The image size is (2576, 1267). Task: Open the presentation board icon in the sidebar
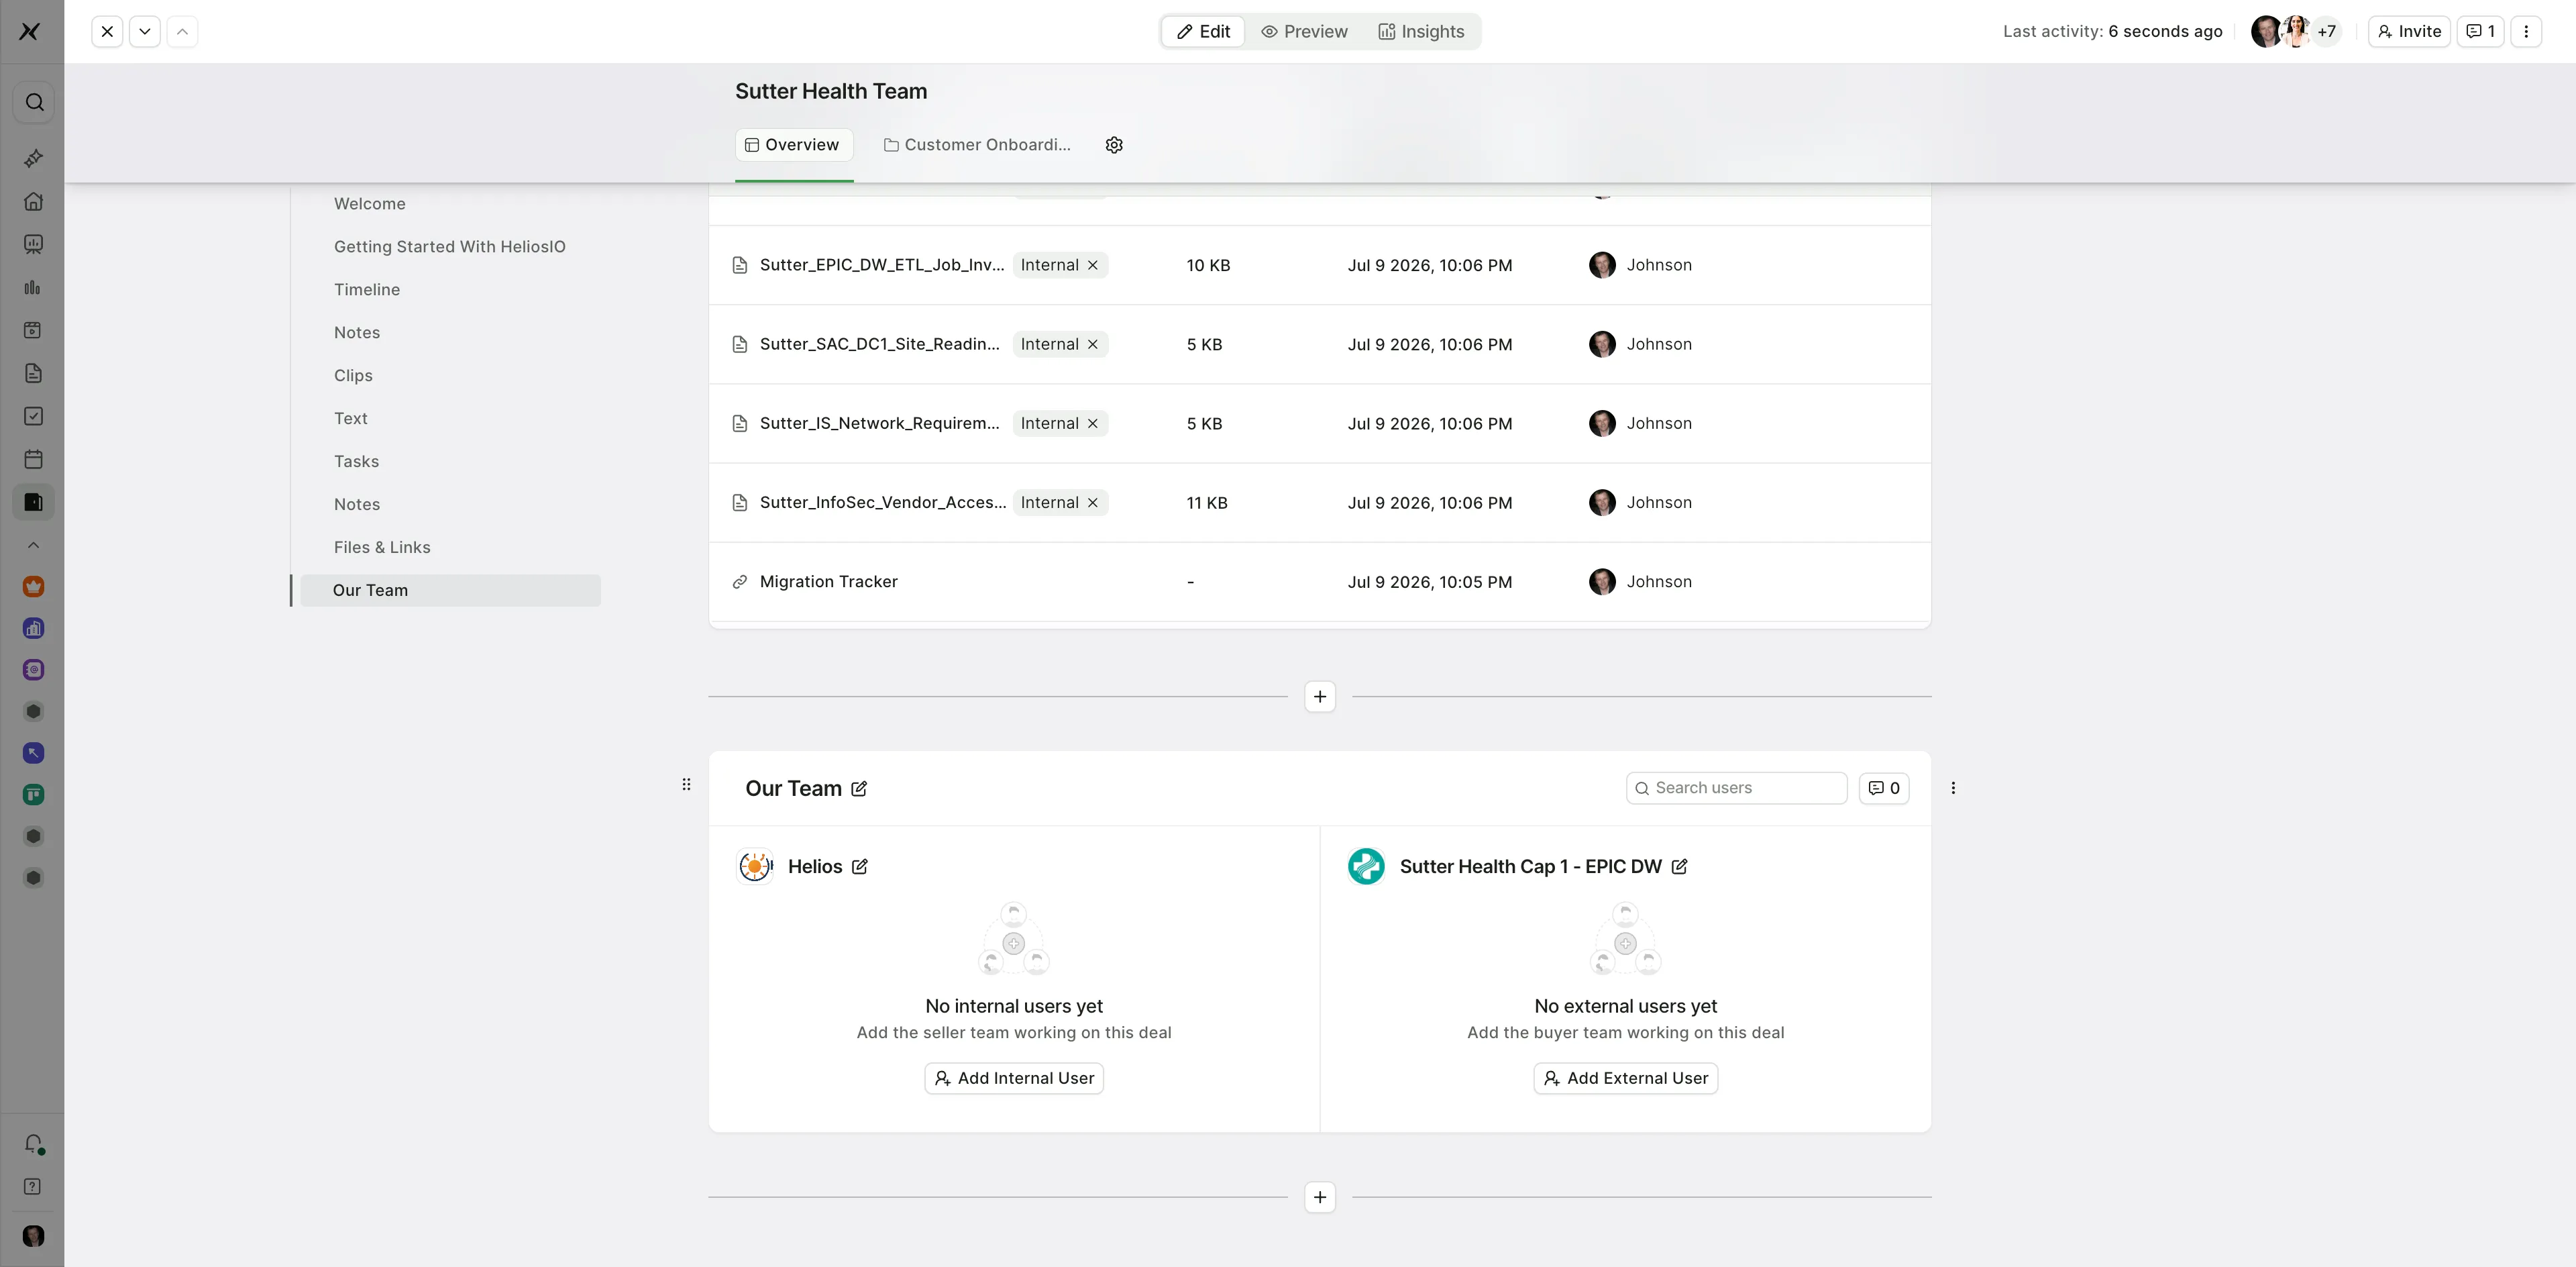coord(34,244)
